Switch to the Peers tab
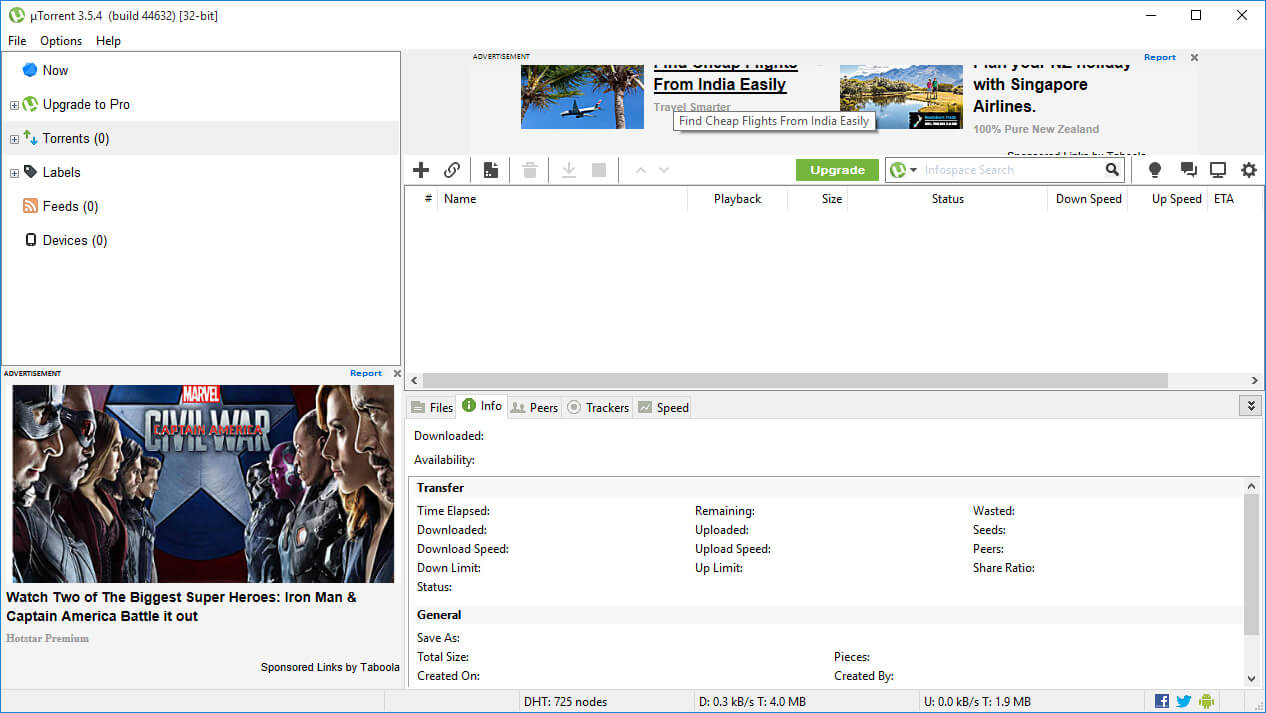1266x713 pixels. tap(534, 407)
